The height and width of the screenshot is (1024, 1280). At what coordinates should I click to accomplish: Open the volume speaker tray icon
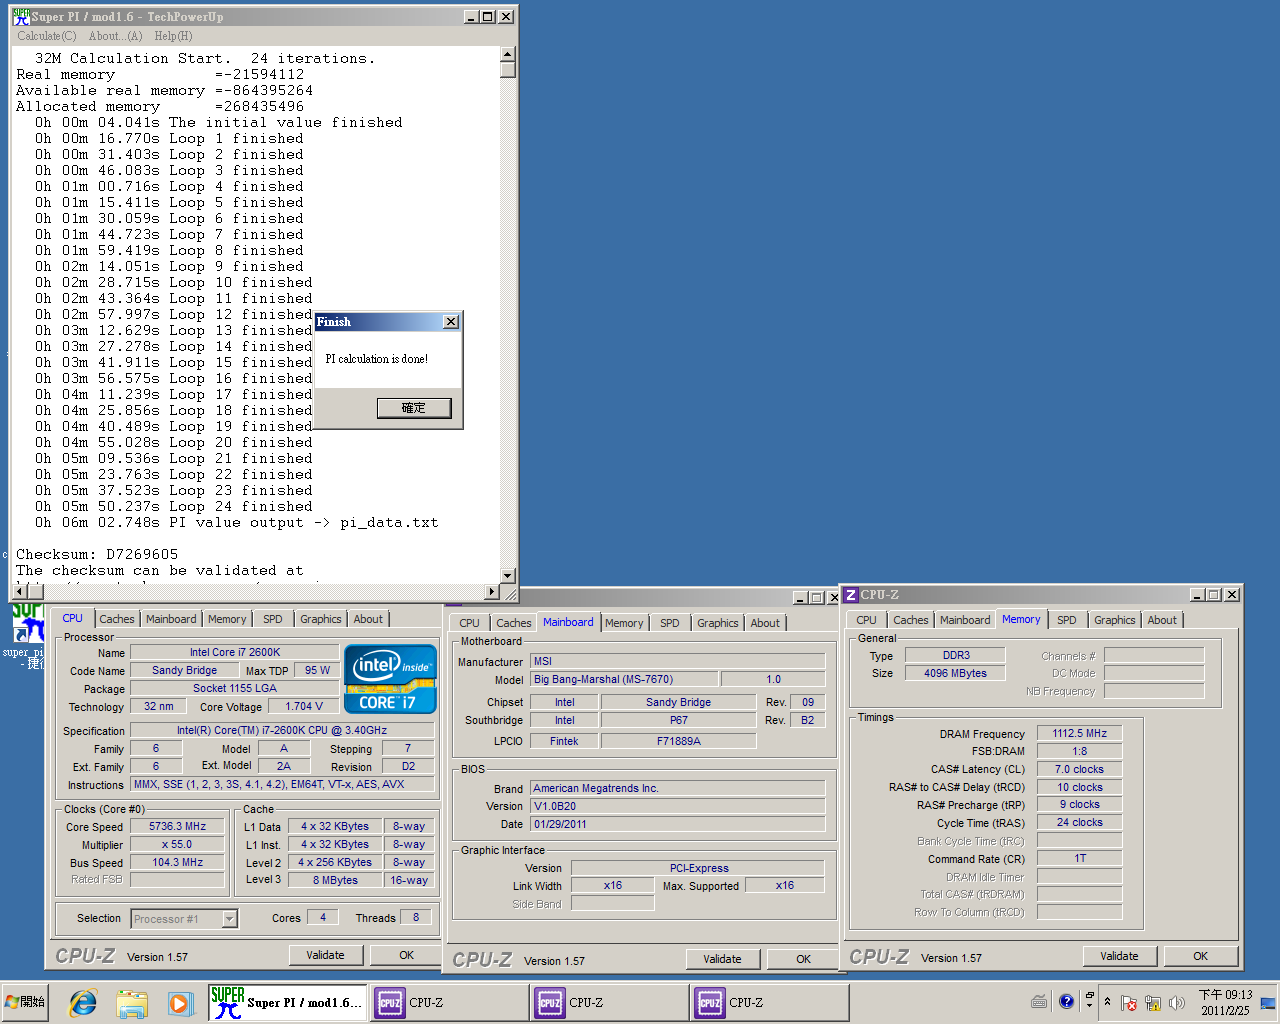pyautogui.click(x=1177, y=1002)
